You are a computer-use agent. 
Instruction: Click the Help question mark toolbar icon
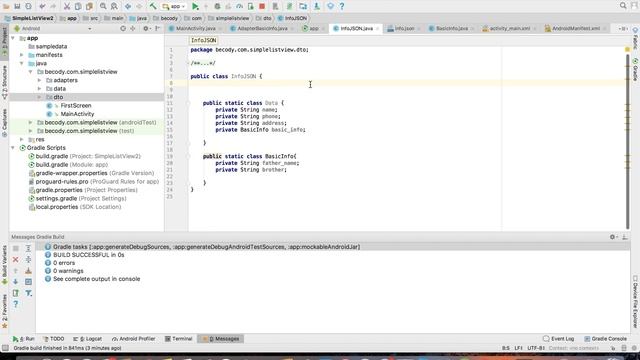point(342,6)
